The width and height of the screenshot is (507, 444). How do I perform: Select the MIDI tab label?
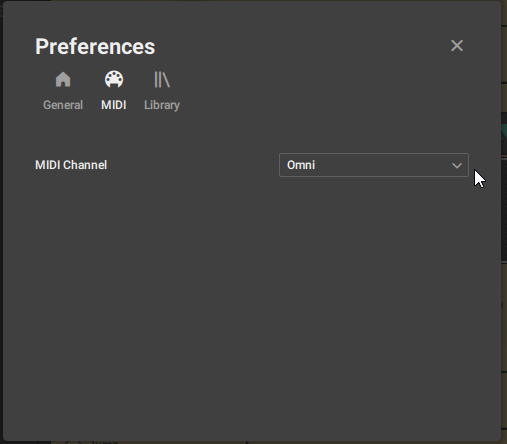(114, 105)
